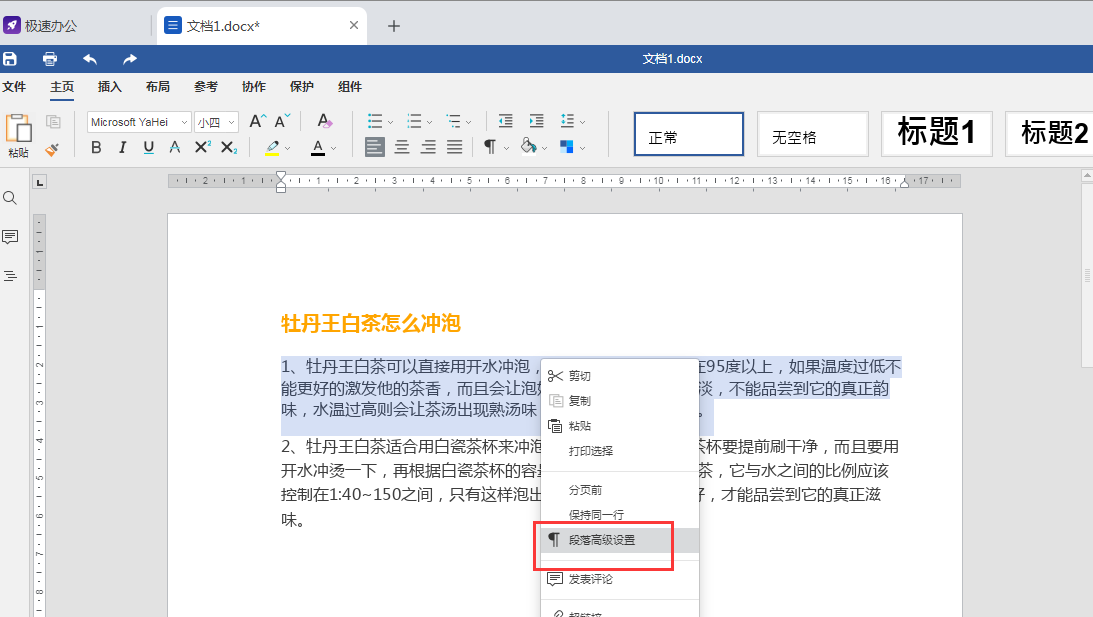1093x617 pixels.
Task: Apply the 正常 style
Action: 689,134
